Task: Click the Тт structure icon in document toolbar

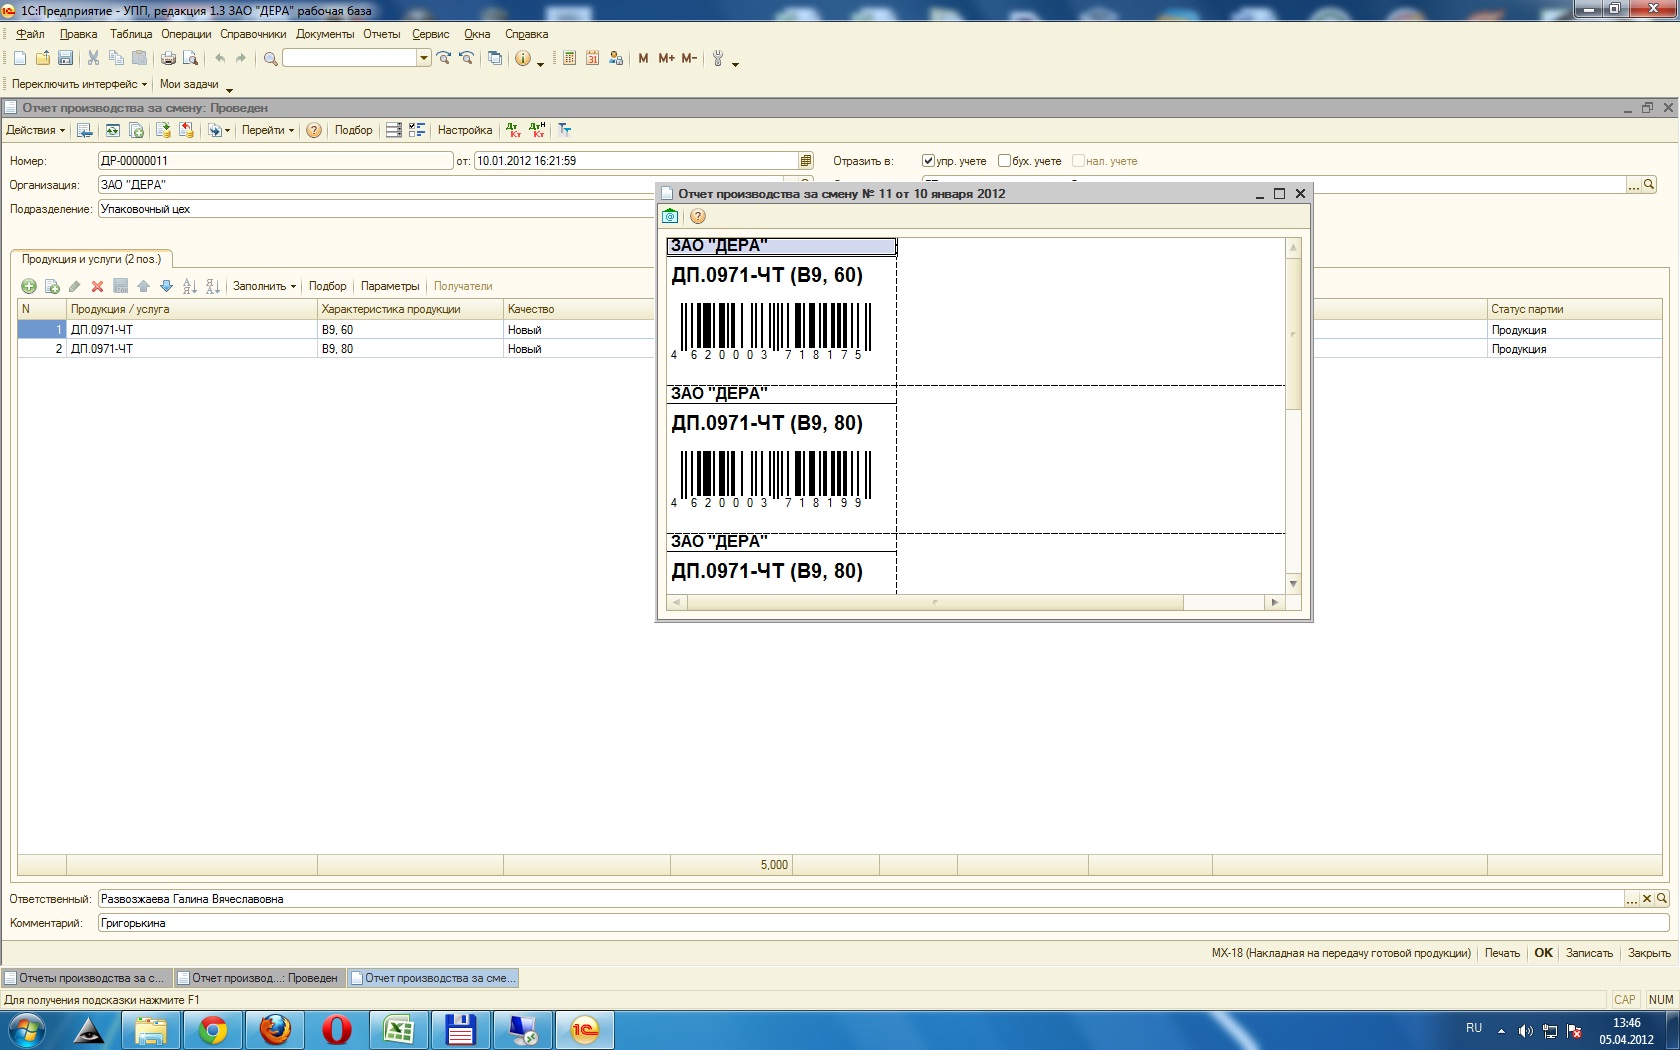Action: click(x=565, y=130)
